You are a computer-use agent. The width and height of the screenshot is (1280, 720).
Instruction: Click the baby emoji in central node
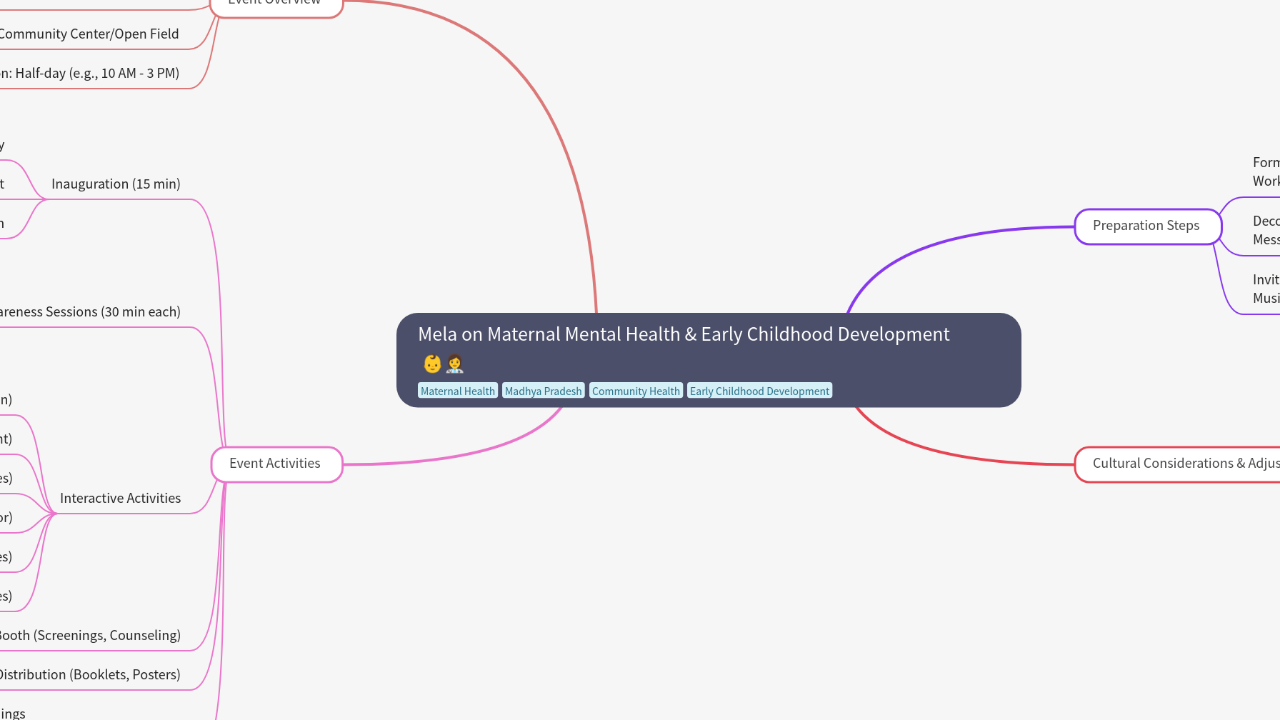pos(432,364)
